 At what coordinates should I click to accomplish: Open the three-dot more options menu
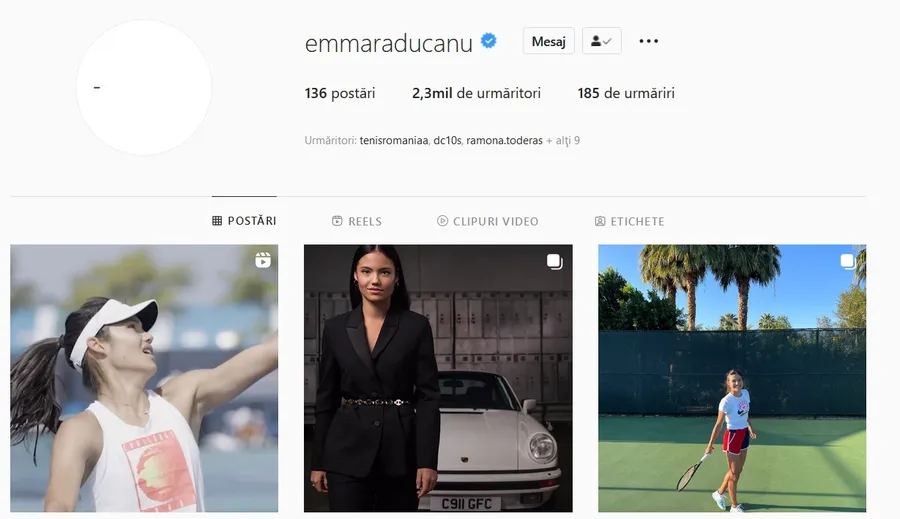[649, 41]
